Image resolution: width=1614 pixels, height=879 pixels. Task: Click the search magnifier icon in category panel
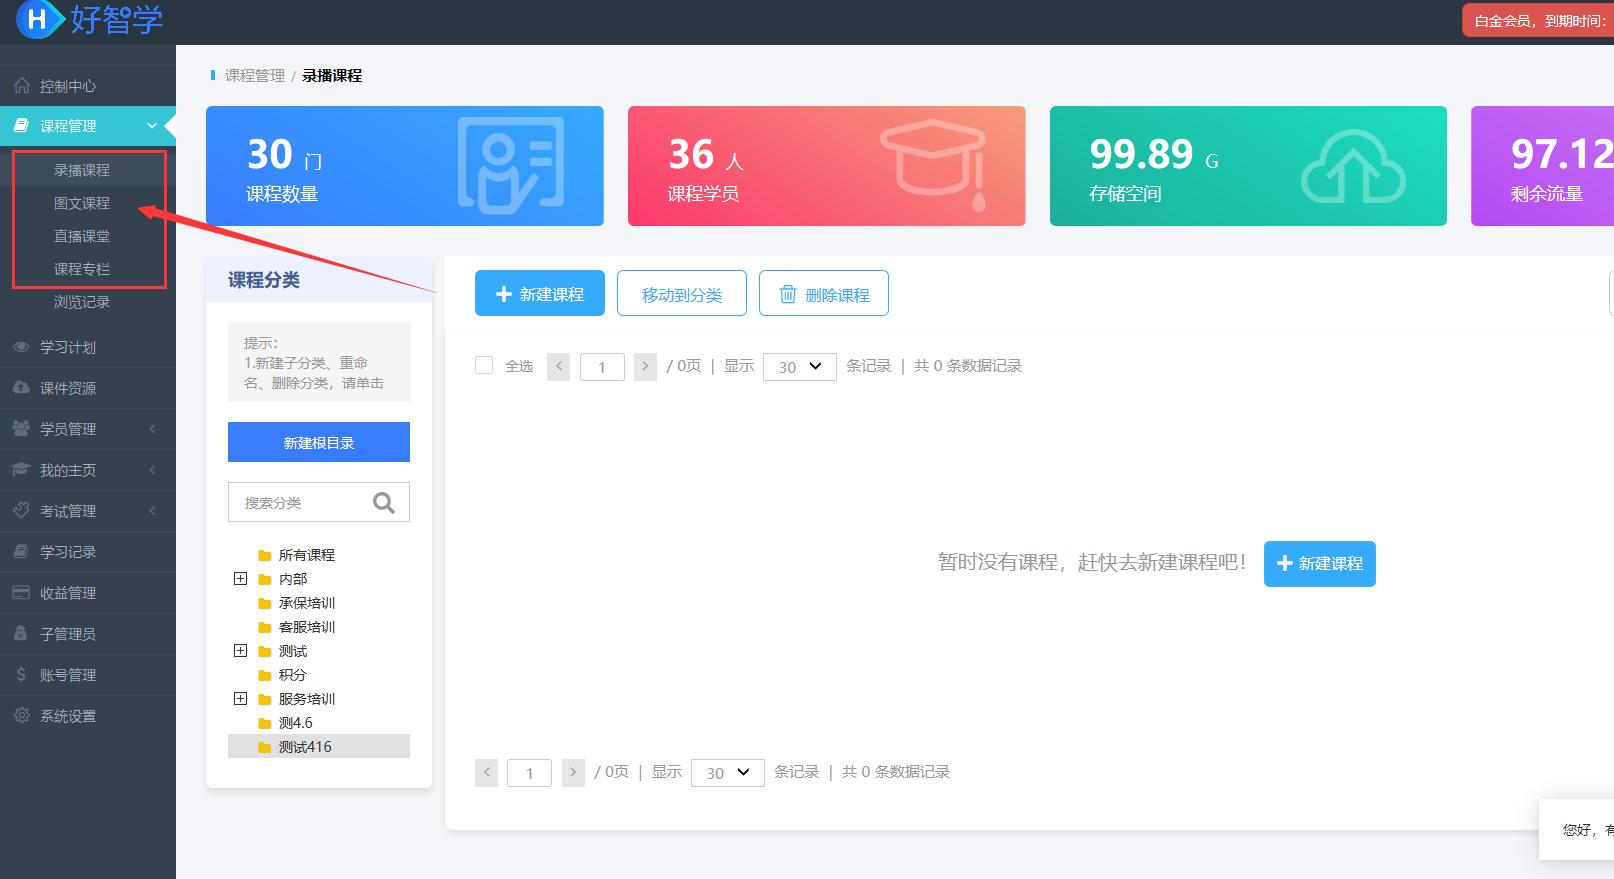[384, 503]
